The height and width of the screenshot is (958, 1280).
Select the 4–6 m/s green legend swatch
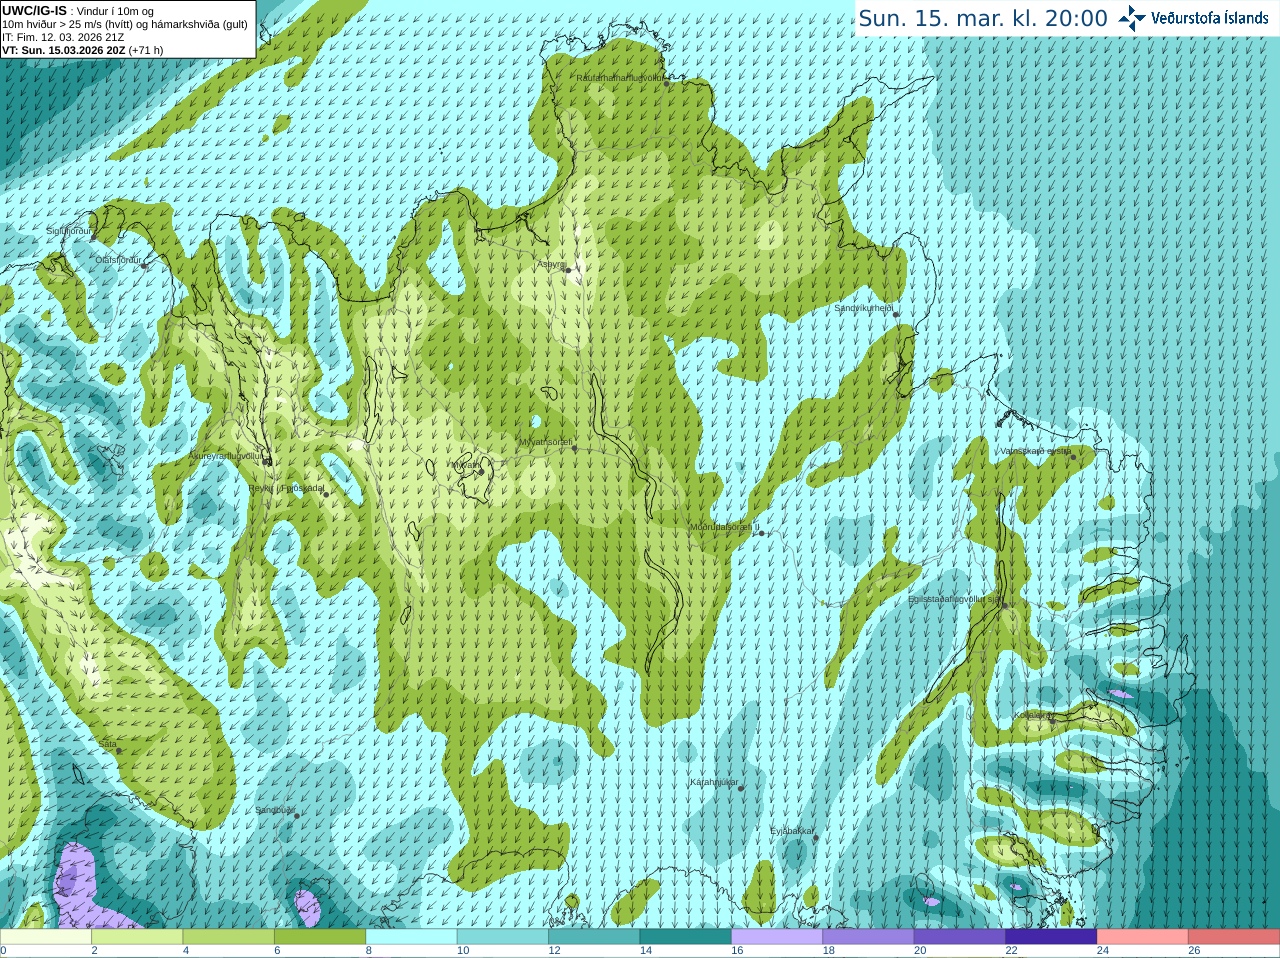click(229, 937)
